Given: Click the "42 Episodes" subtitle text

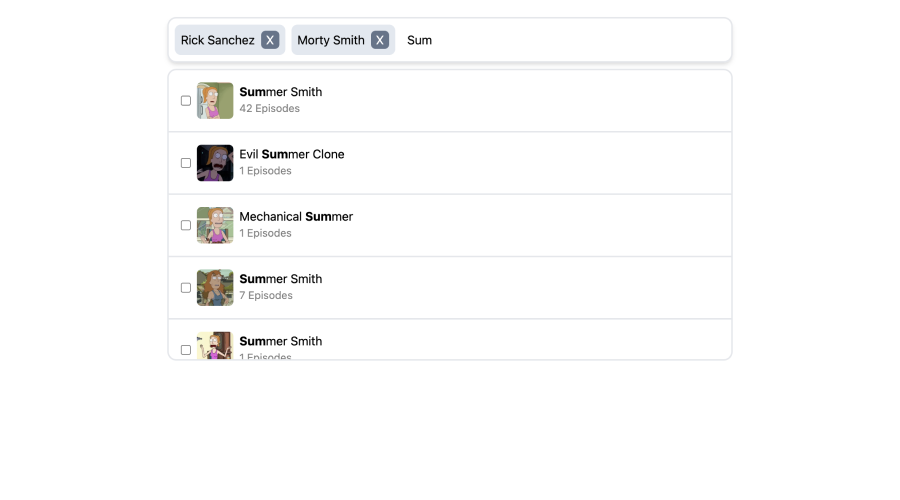Looking at the screenshot, I should coord(269,108).
